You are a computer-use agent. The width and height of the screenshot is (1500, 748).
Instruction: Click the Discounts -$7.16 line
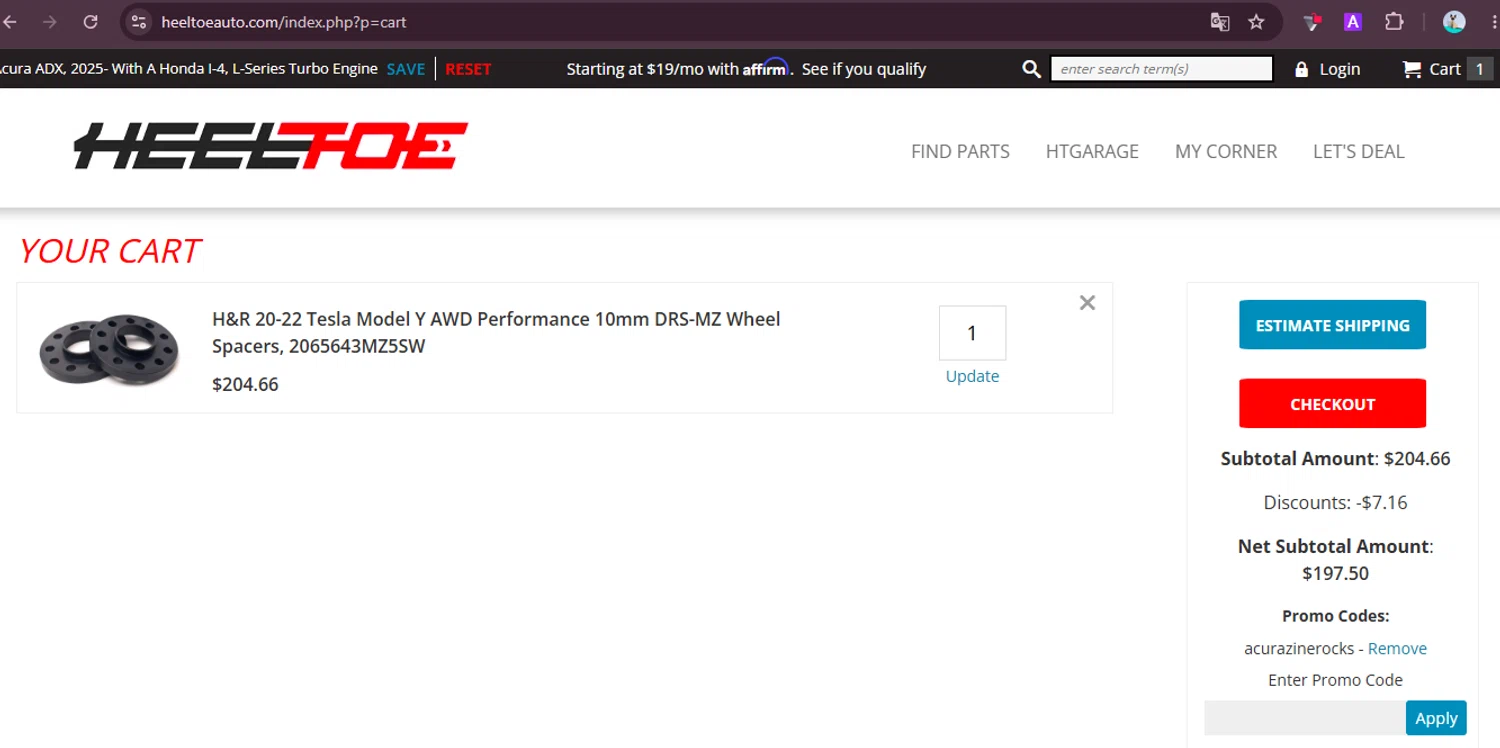tap(1335, 503)
